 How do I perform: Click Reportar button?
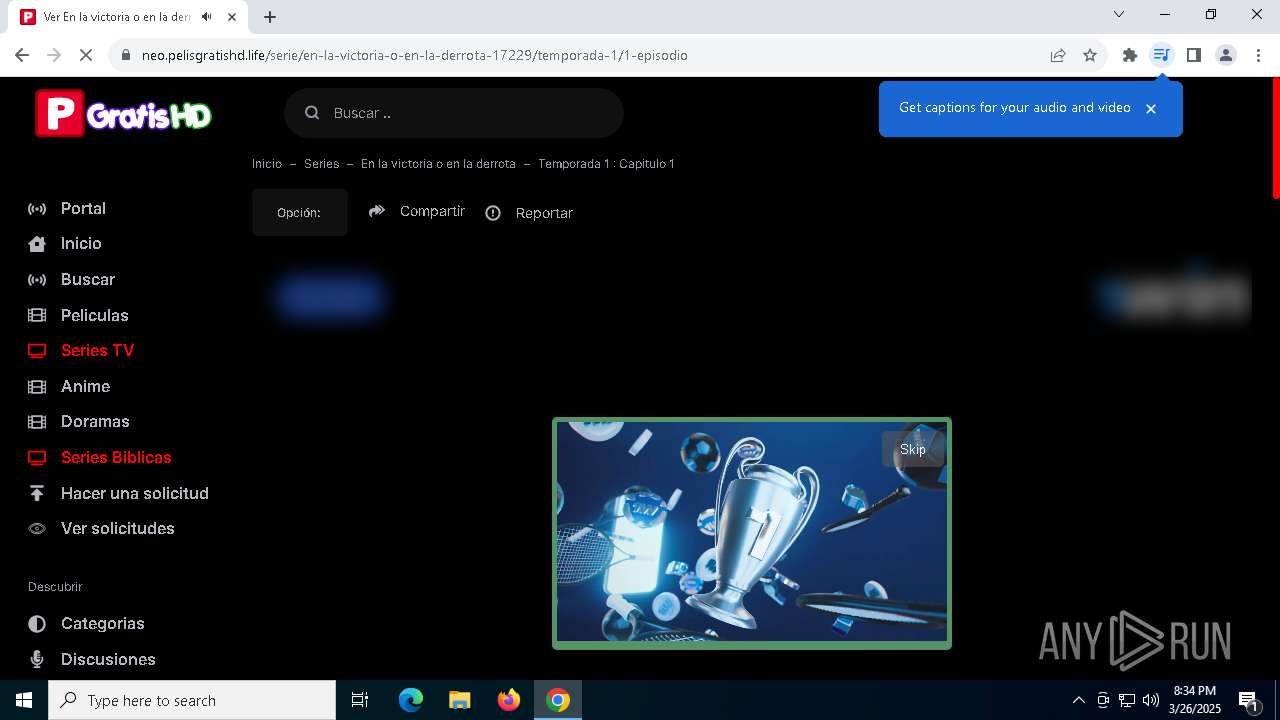(x=529, y=213)
